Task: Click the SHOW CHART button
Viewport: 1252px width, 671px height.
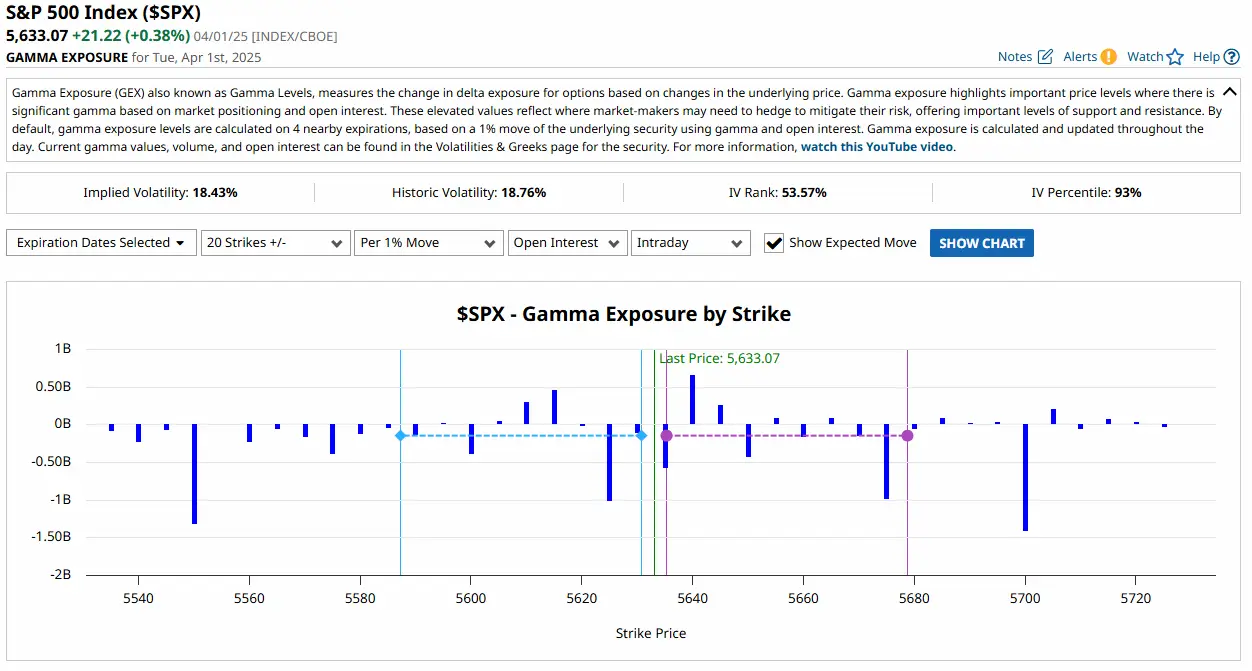Action: 982,243
